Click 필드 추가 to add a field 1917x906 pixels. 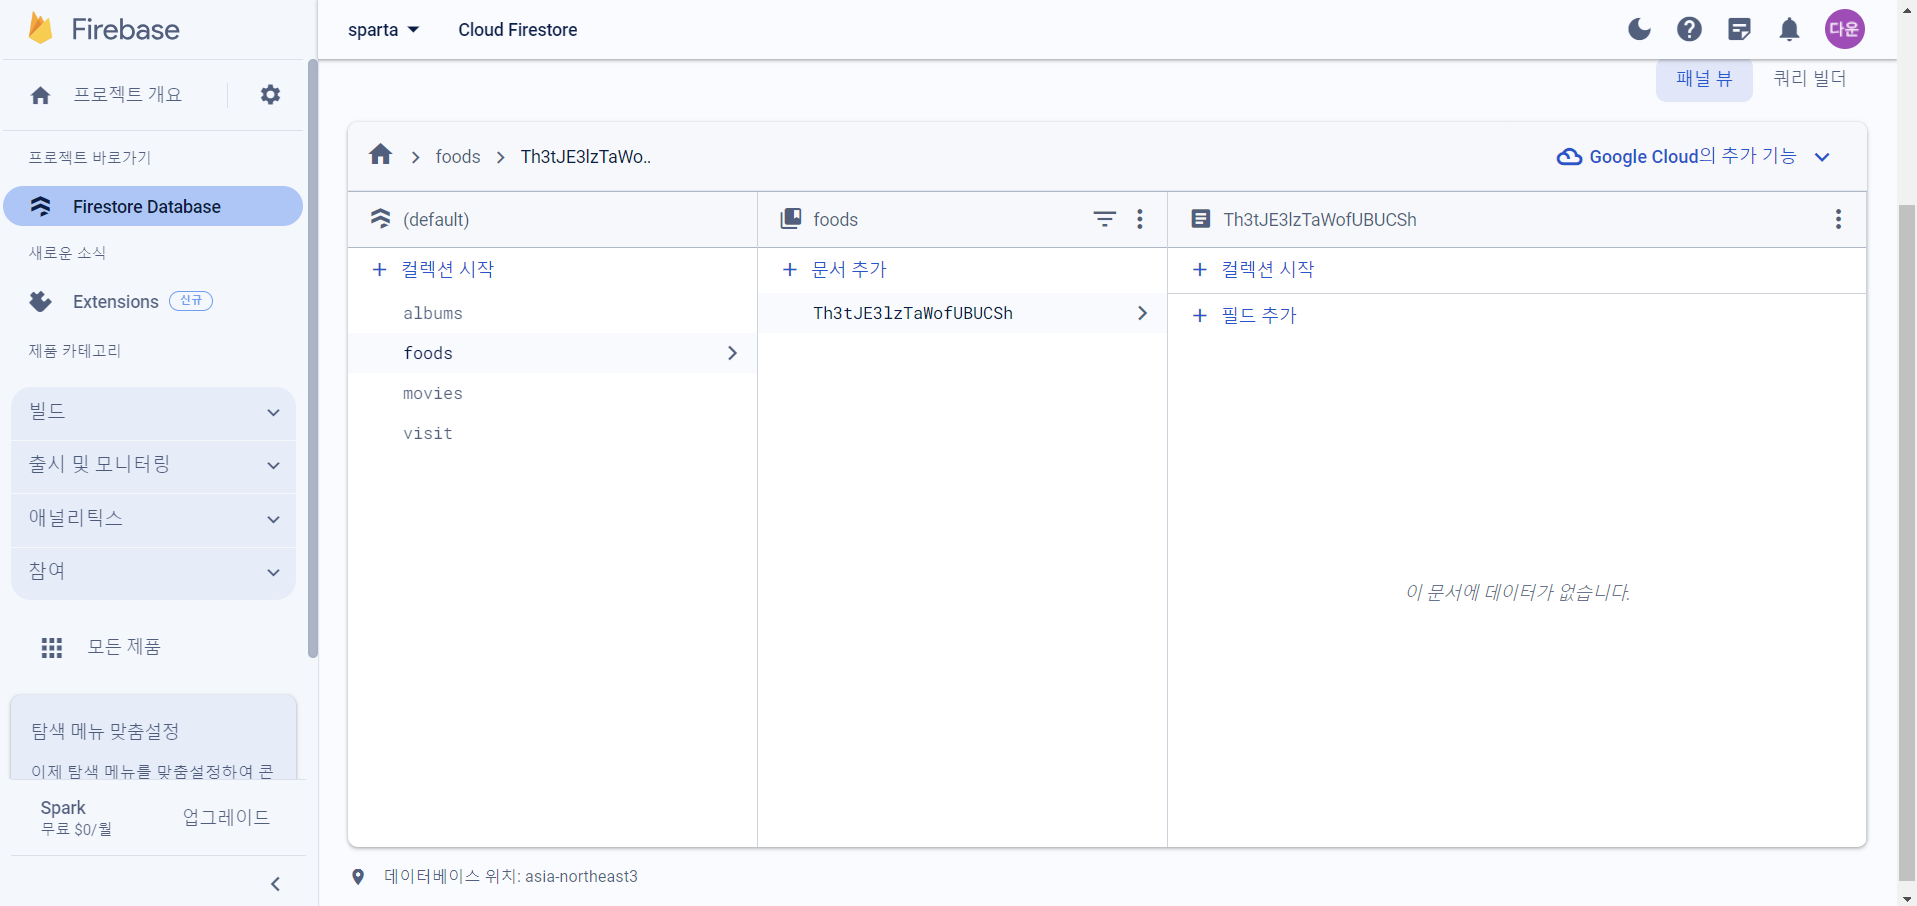1259,315
